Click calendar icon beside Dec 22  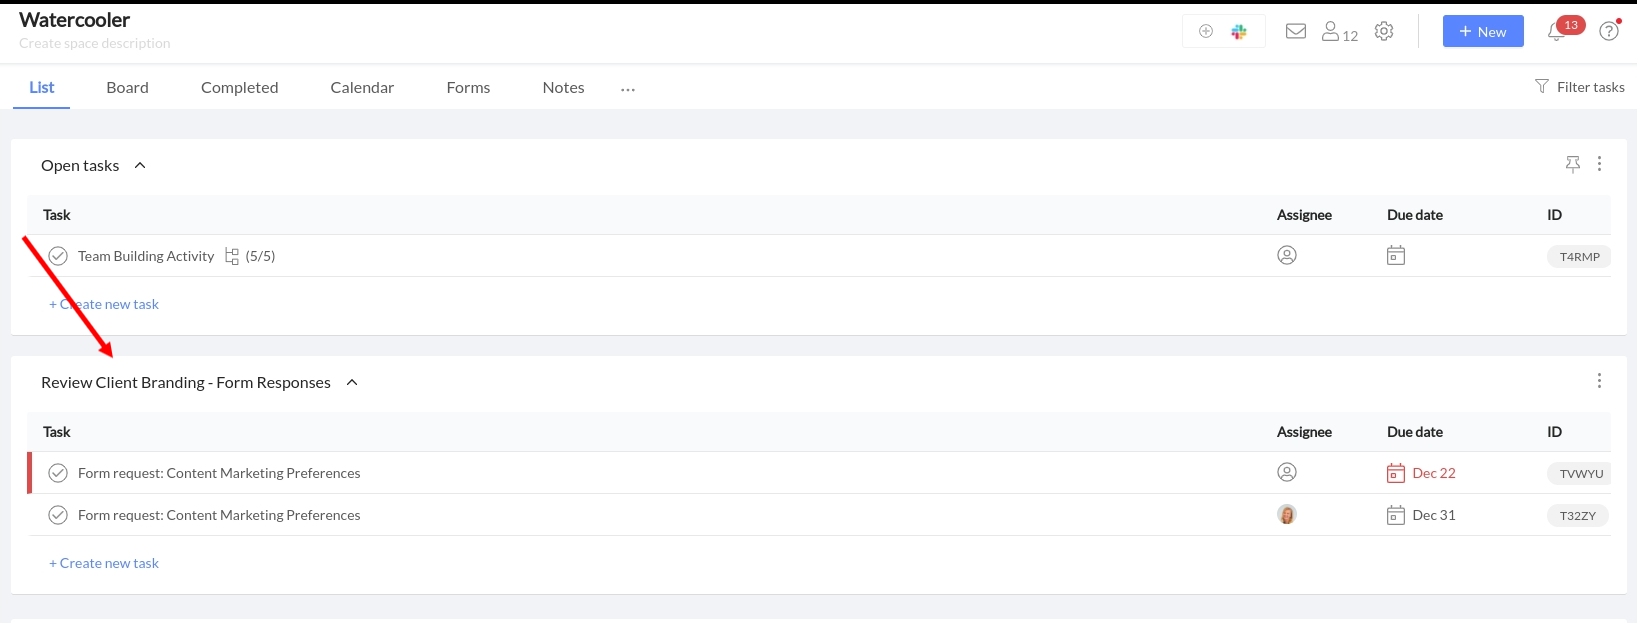pyautogui.click(x=1396, y=473)
